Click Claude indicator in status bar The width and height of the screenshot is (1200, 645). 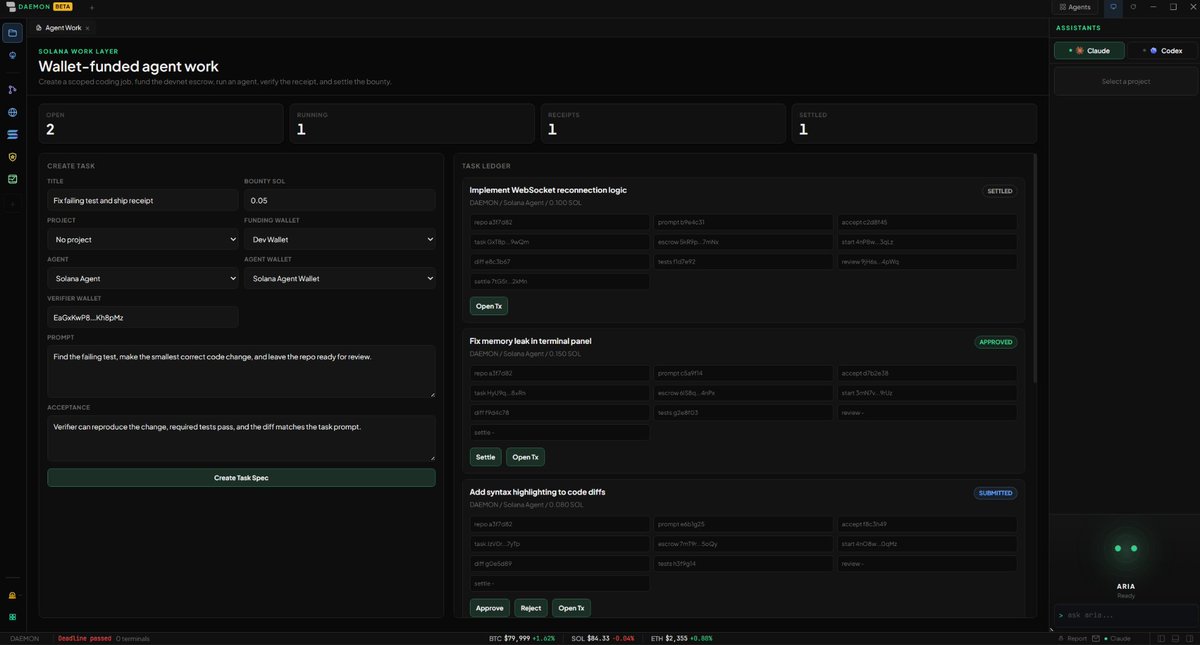pos(1117,638)
